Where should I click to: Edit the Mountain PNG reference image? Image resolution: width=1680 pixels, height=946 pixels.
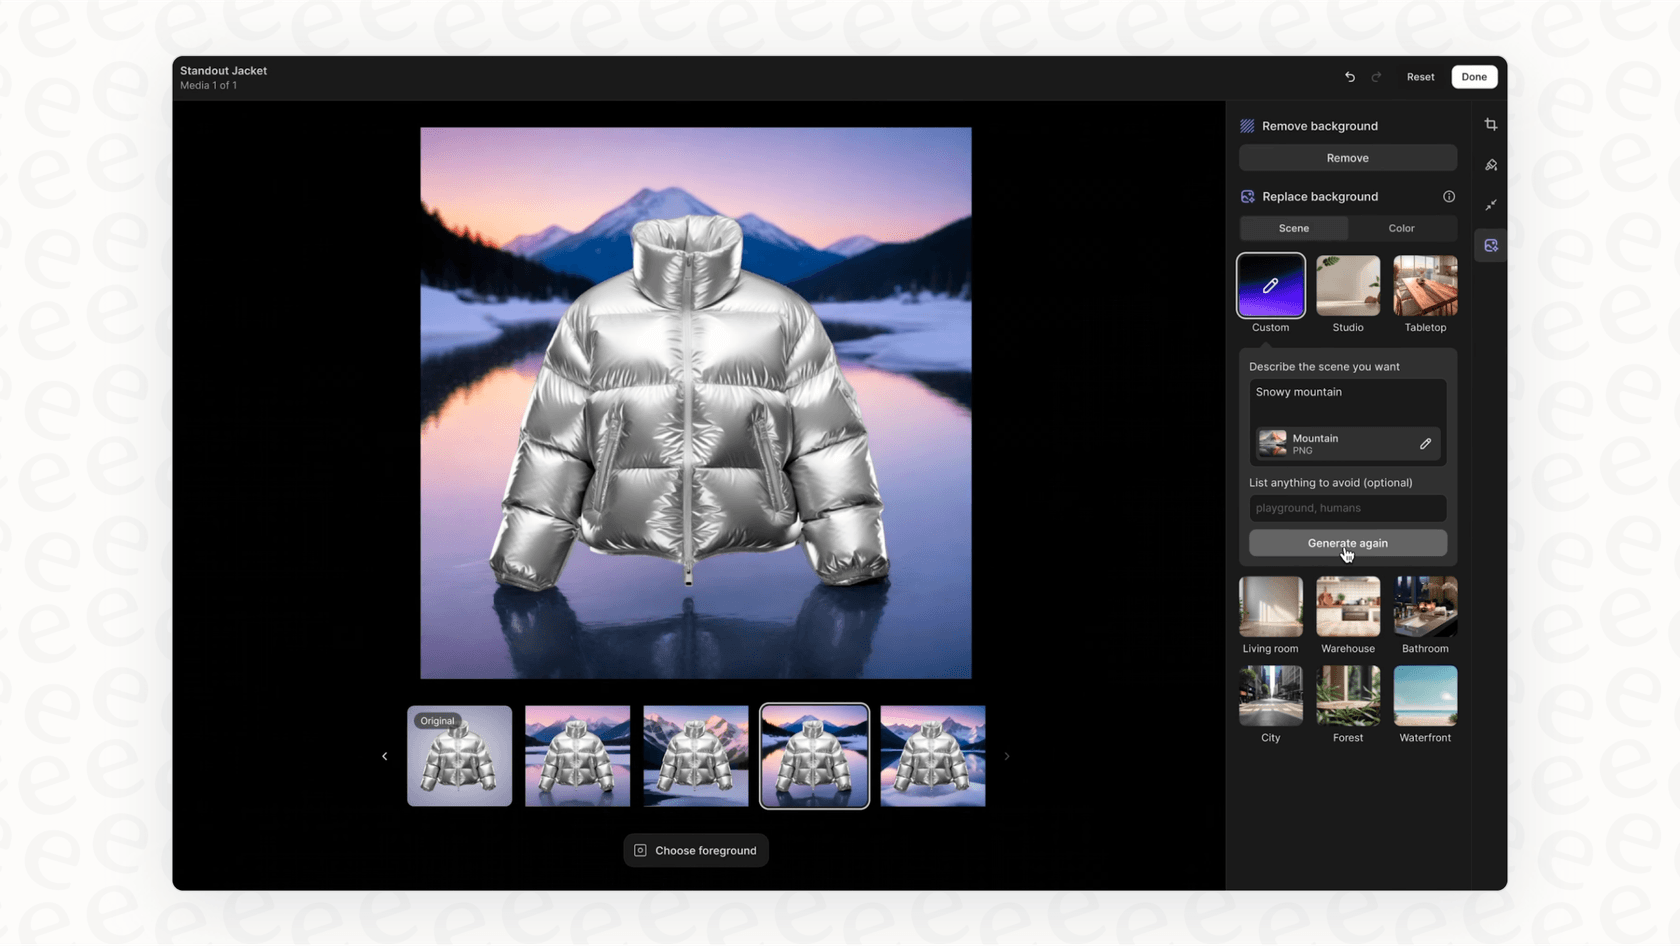pyautogui.click(x=1425, y=444)
